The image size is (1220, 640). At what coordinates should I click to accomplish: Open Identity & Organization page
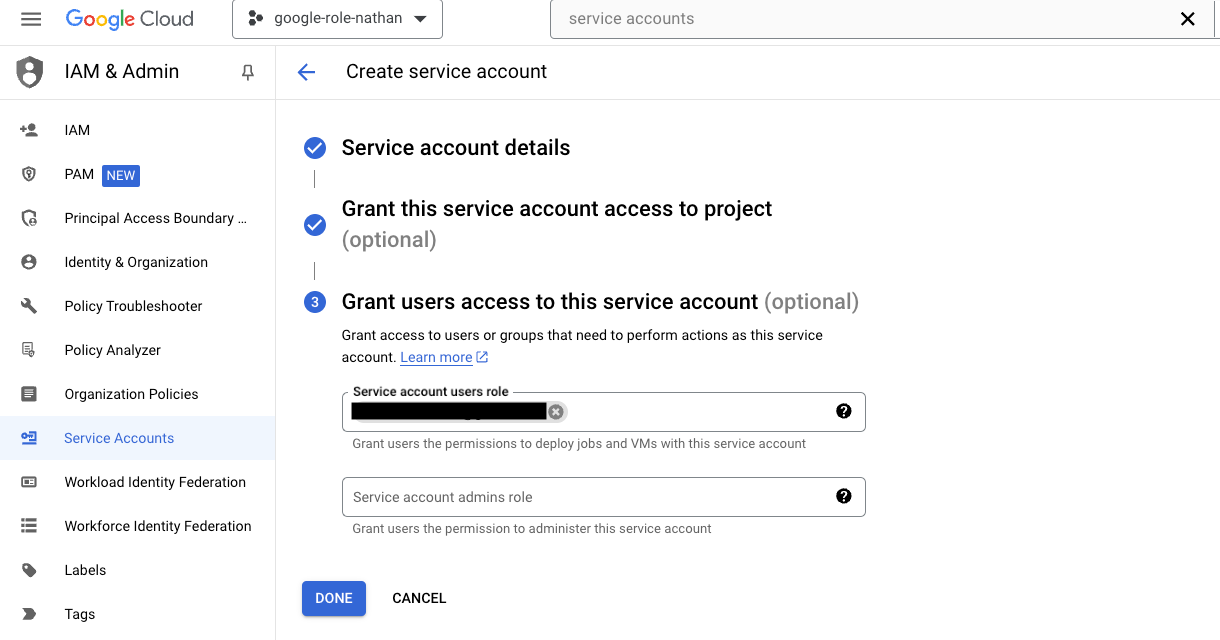click(x=137, y=262)
